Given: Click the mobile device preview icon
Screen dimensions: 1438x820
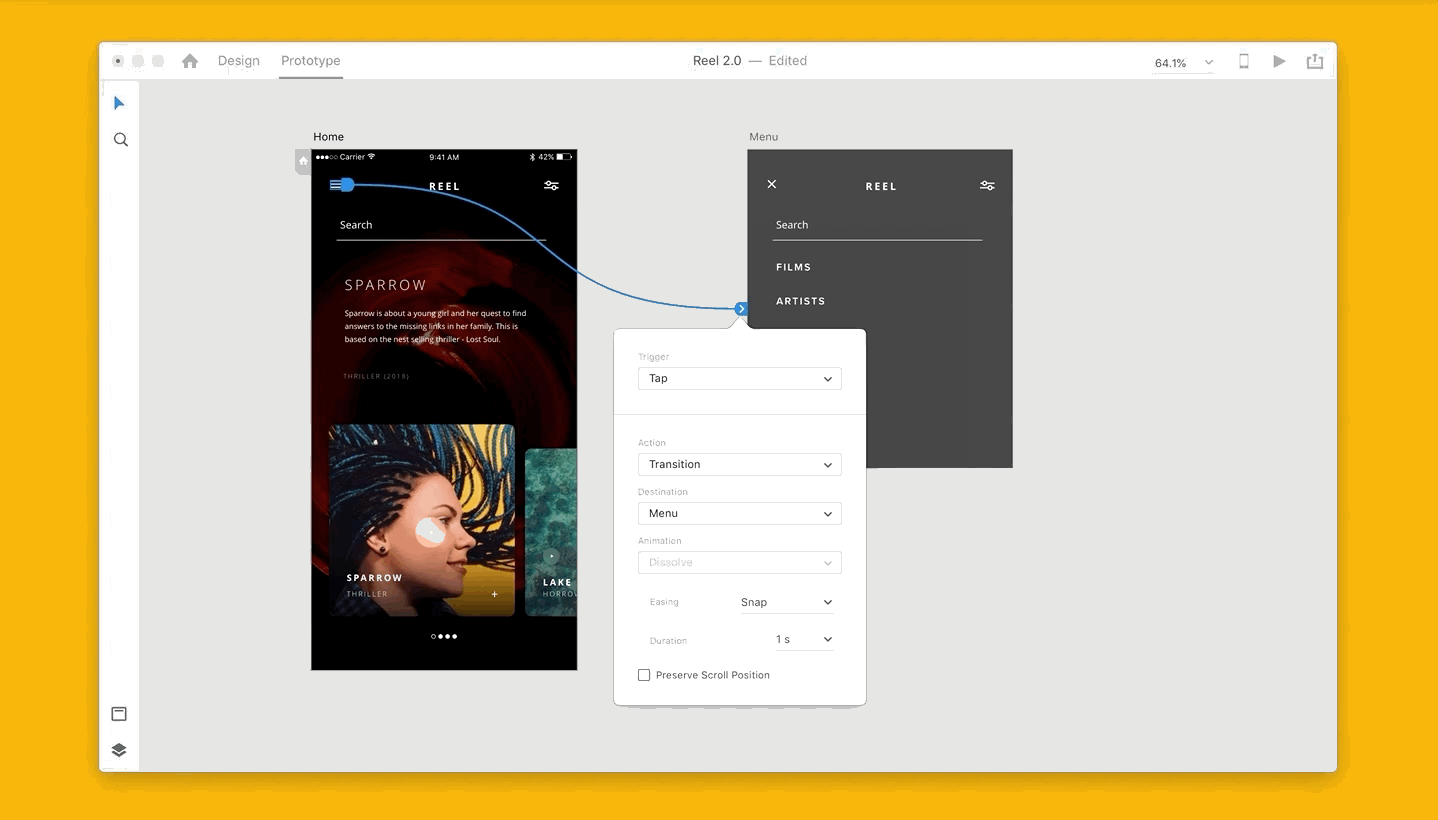Looking at the screenshot, I should pyautogui.click(x=1244, y=61).
